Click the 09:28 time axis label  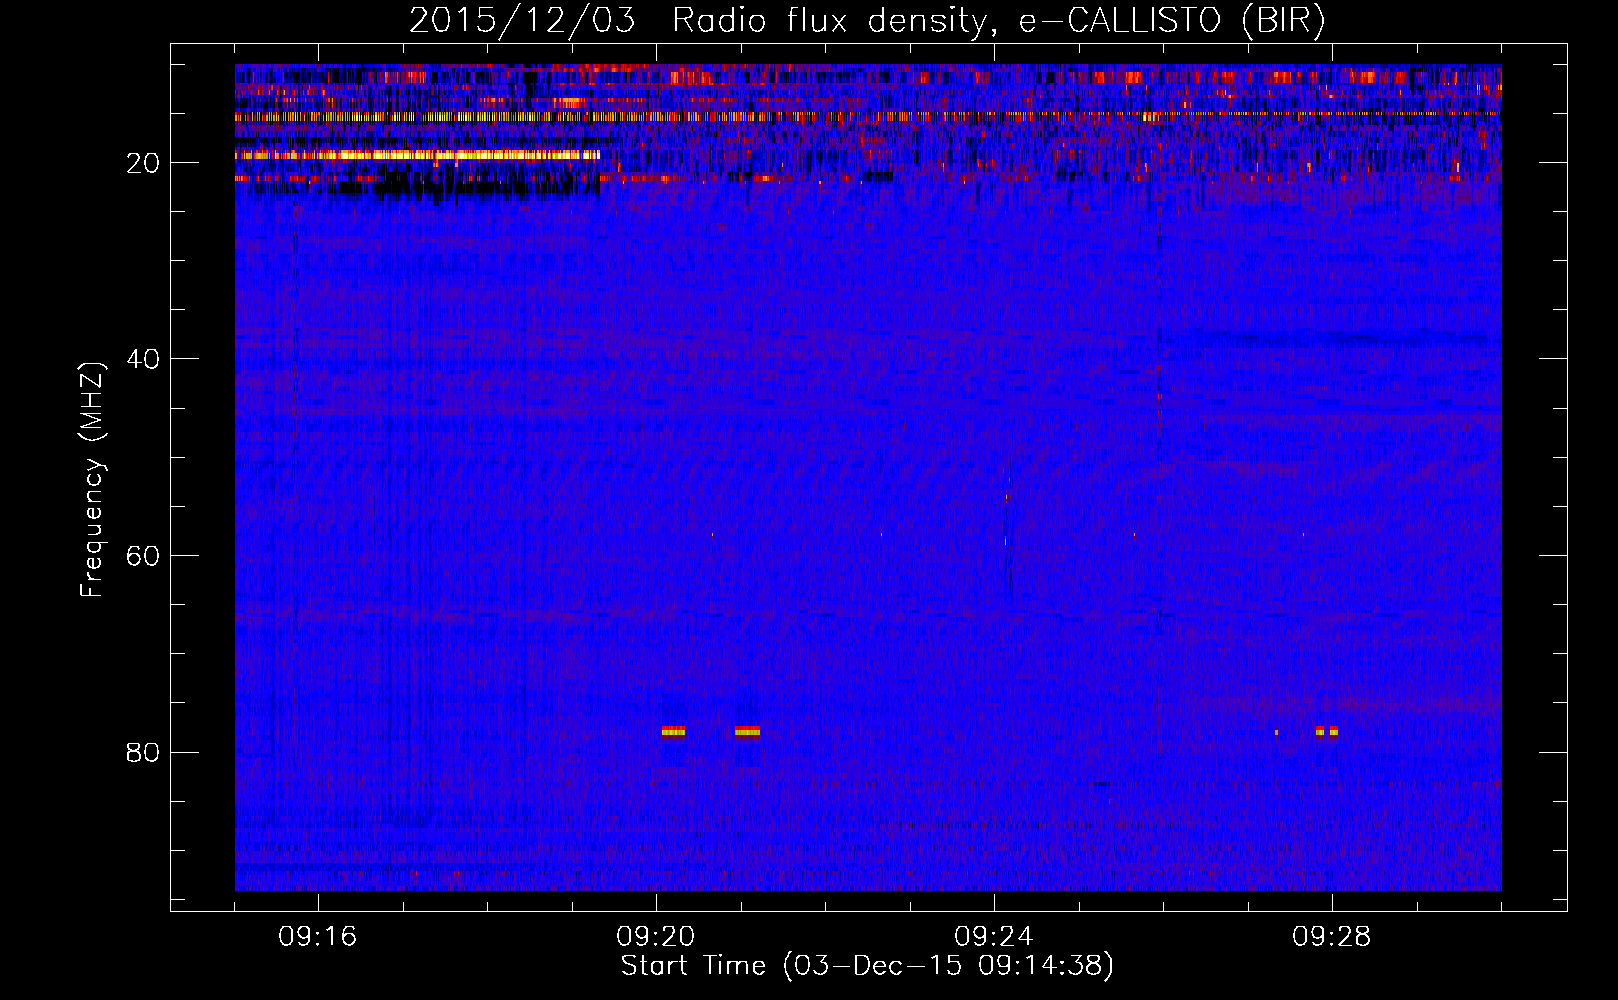click(1332, 937)
